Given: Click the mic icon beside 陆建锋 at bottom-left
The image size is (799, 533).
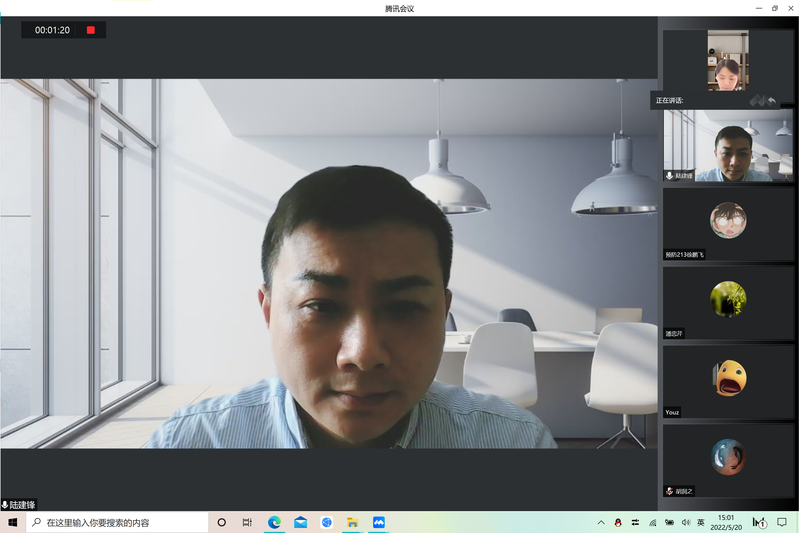Looking at the screenshot, I should (5, 505).
